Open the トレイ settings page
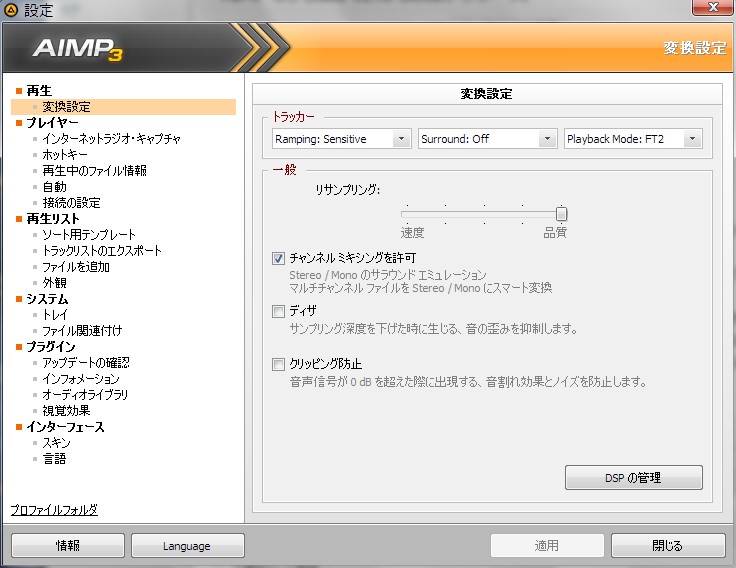This screenshot has height=568, width=736. coord(55,315)
